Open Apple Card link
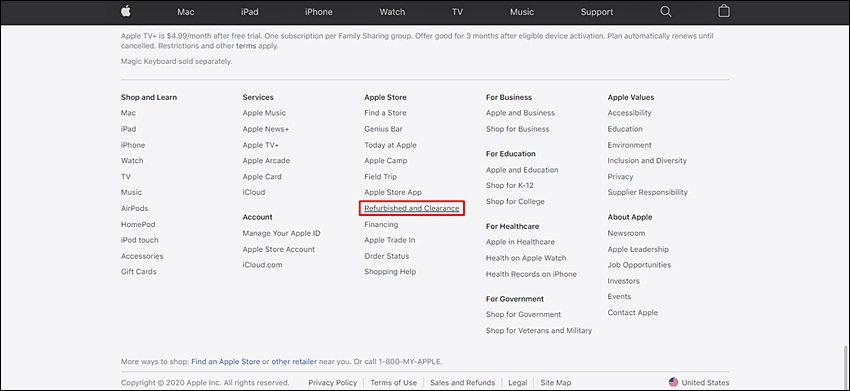The height and width of the screenshot is (391, 850). tap(262, 177)
